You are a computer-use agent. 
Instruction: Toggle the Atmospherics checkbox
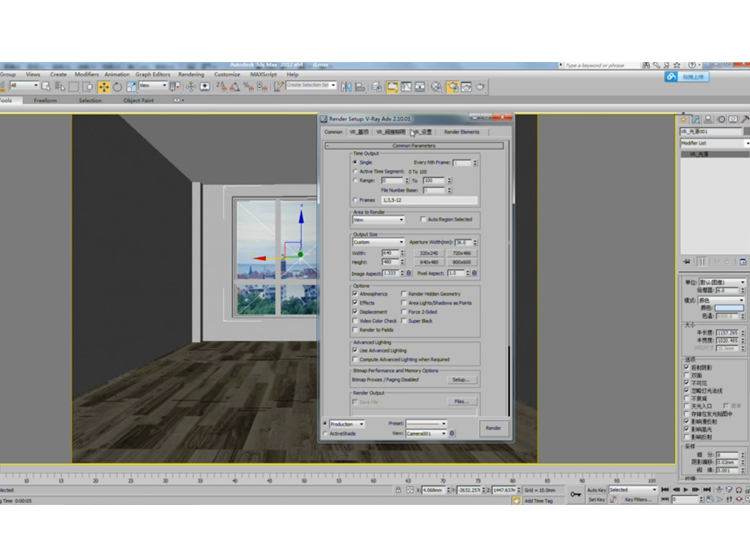pyautogui.click(x=355, y=294)
